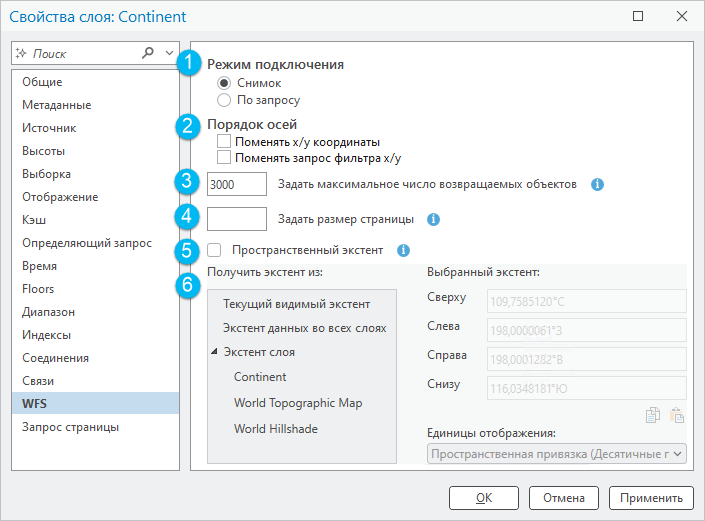Toggle Поменять запрос фильтра x/y checkbox
This screenshot has width=705, height=521.
click(224, 158)
